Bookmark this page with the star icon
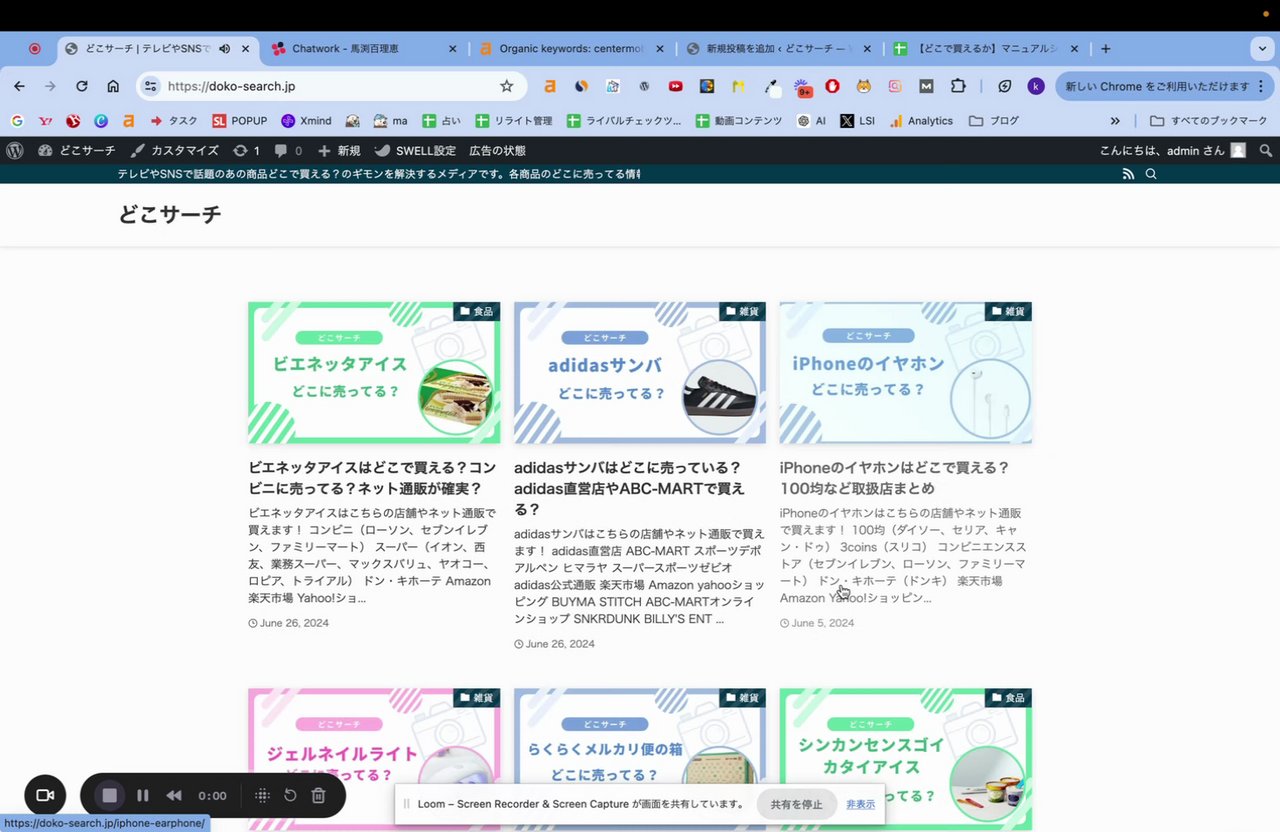1280x832 pixels. tap(506, 86)
